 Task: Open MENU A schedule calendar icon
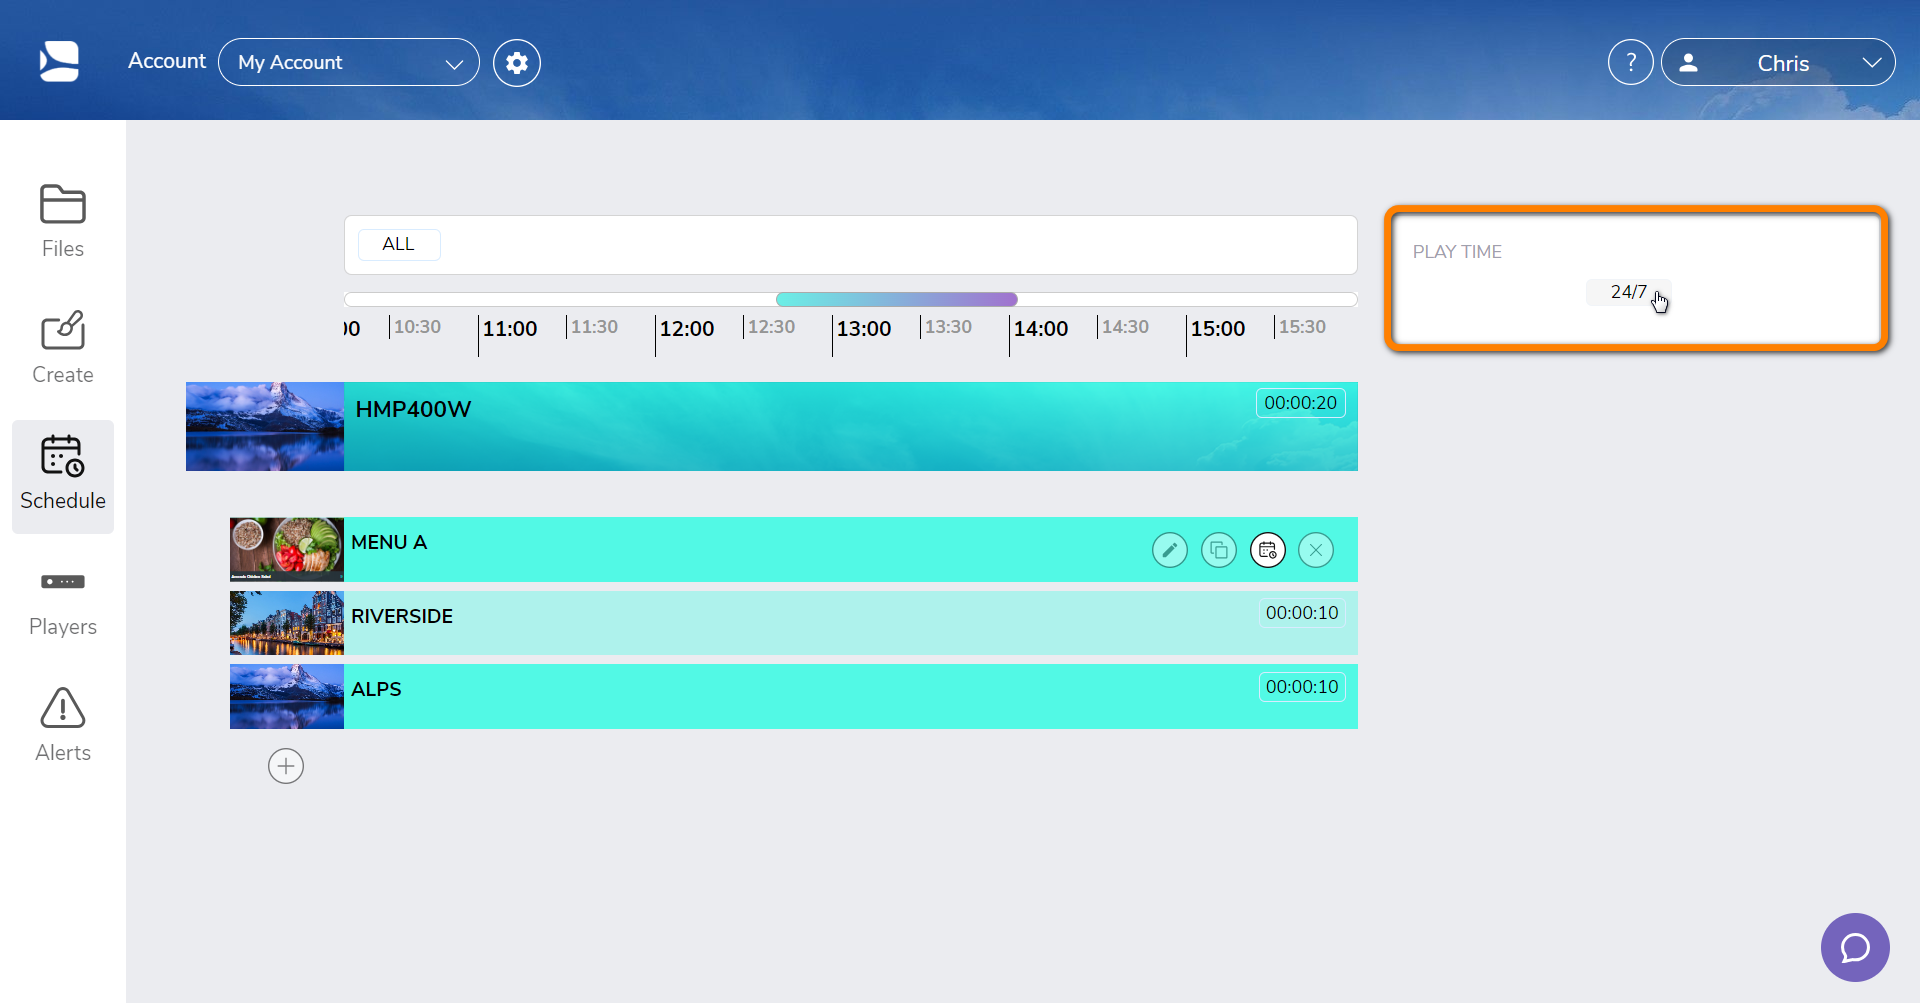pos(1268,550)
